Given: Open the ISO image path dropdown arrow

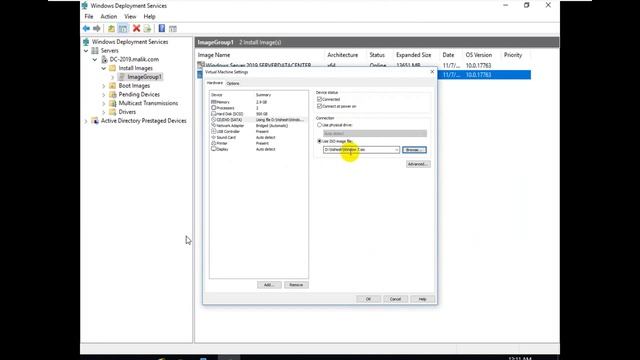Looking at the screenshot, I should pyautogui.click(x=396, y=150).
